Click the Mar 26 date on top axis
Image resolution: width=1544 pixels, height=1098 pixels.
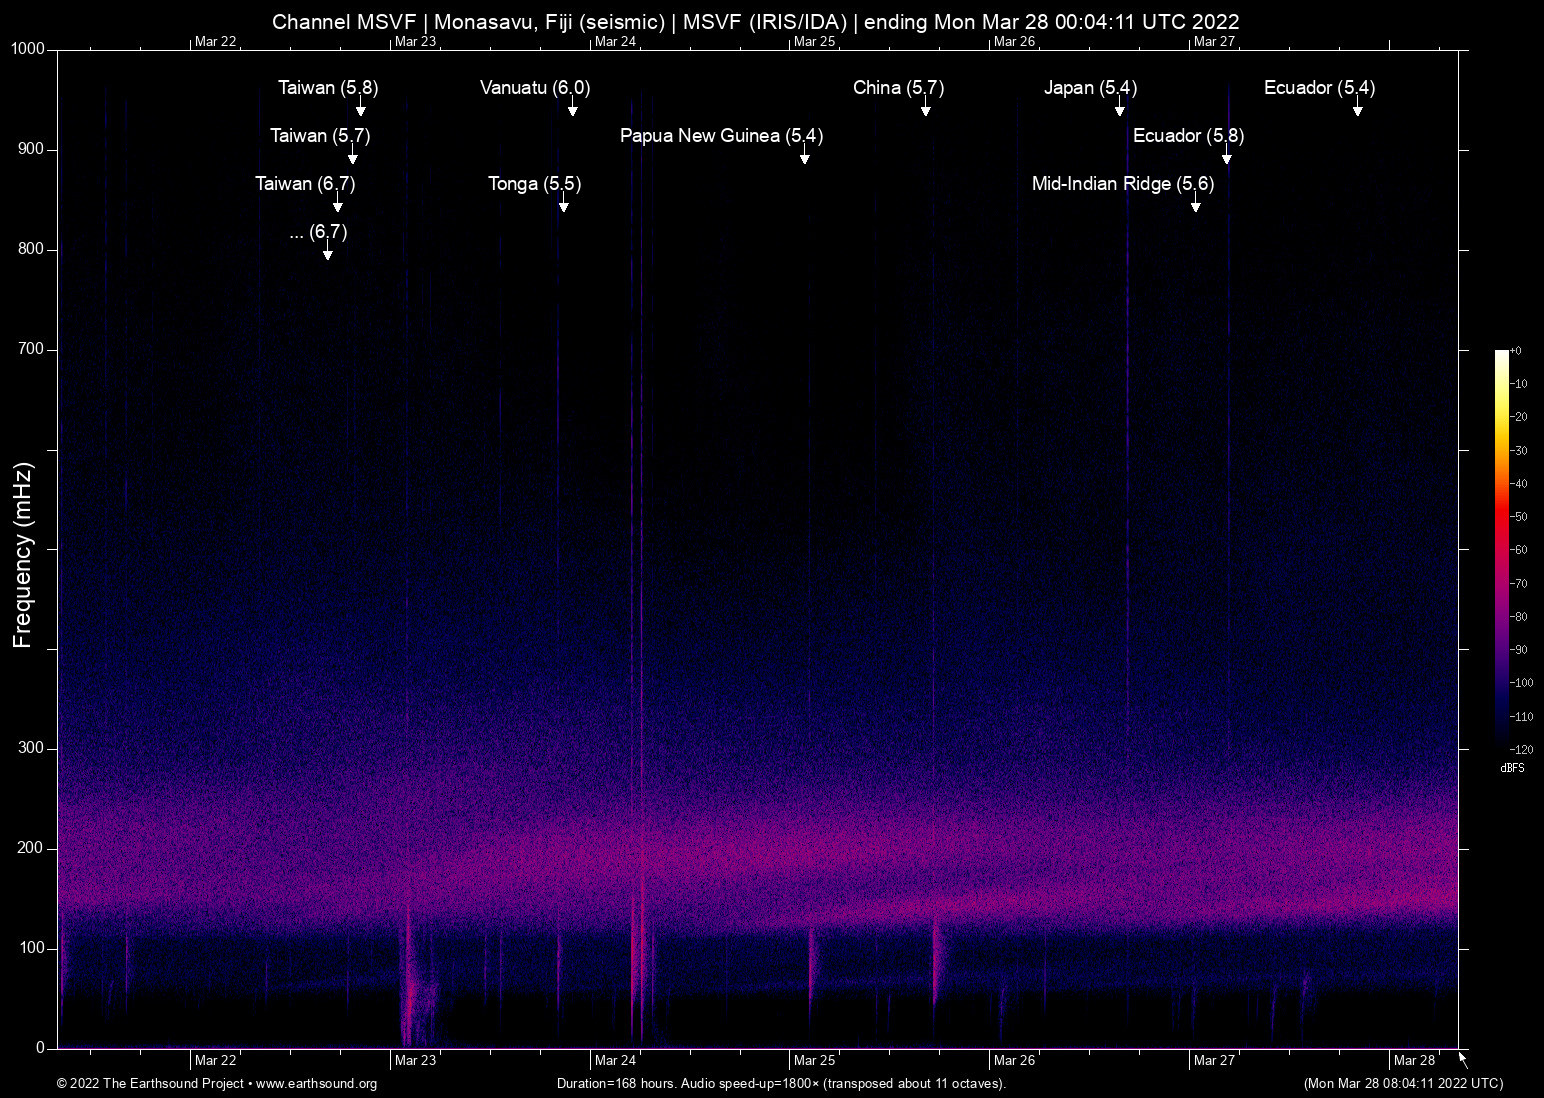(1014, 41)
